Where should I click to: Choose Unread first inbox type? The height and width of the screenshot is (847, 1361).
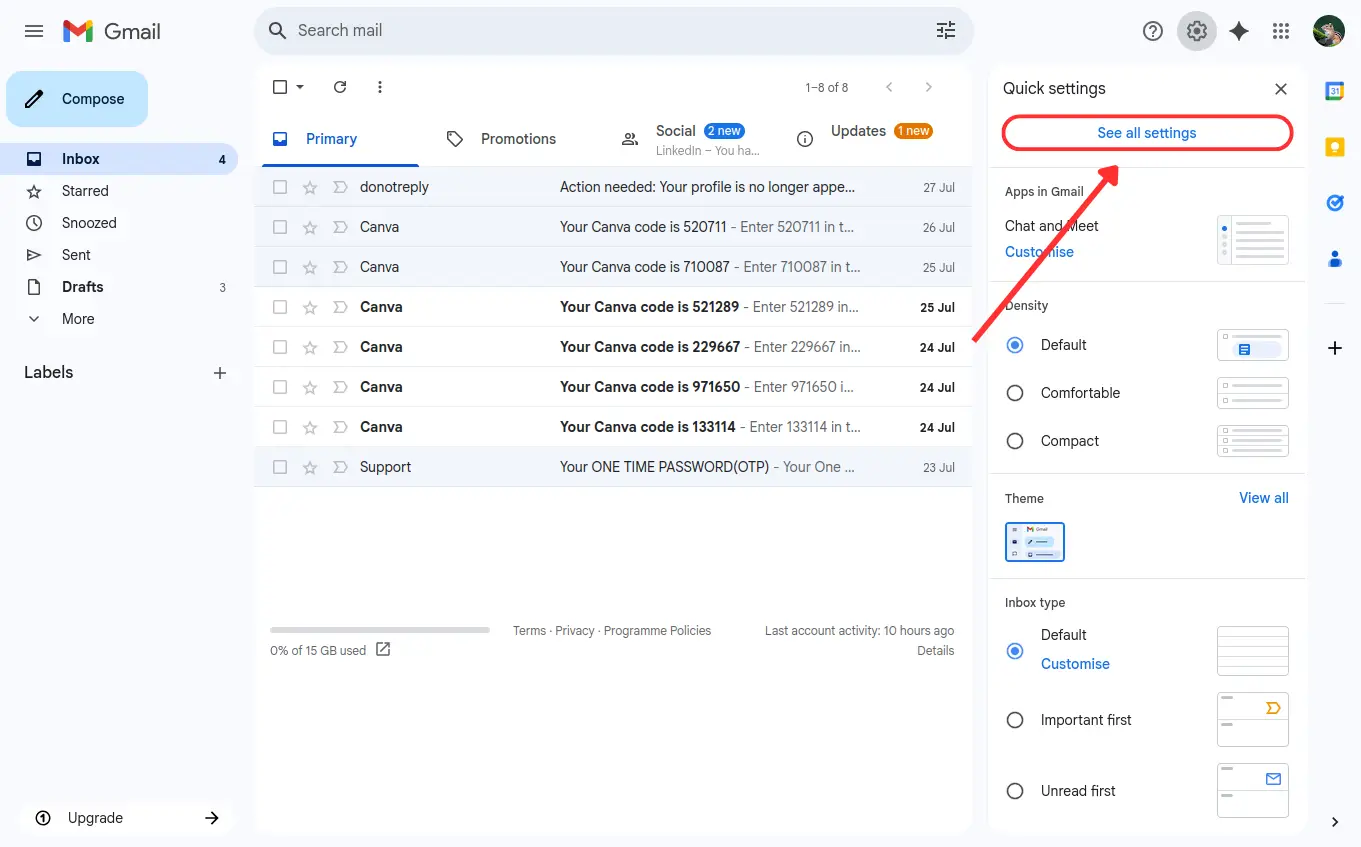click(x=1015, y=791)
